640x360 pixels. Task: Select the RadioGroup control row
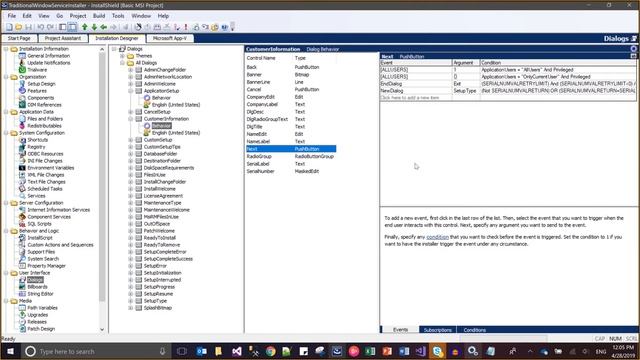click(x=291, y=156)
